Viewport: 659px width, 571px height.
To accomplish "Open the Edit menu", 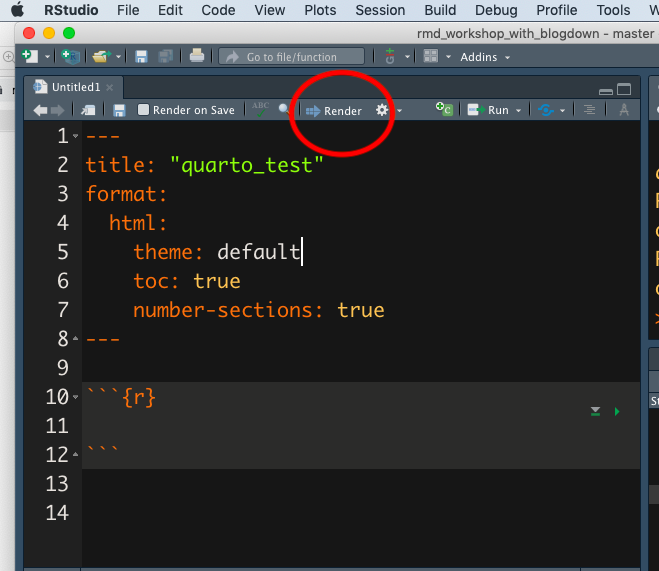I will click(170, 10).
